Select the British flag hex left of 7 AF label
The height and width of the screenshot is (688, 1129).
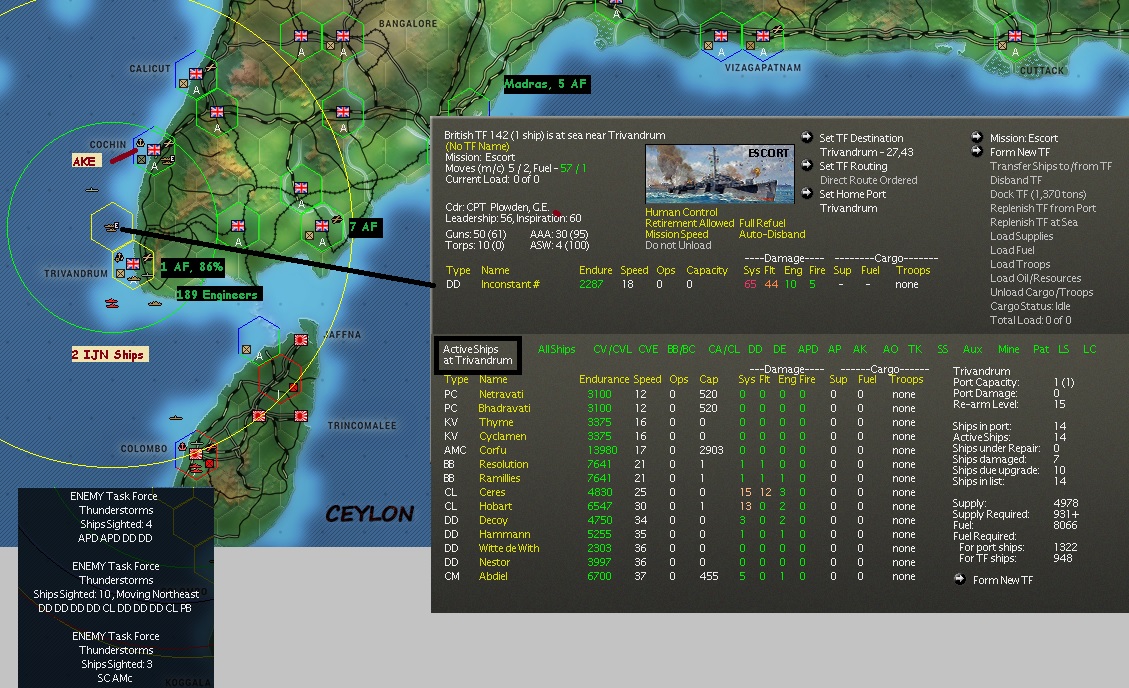(x=322, y=226)
